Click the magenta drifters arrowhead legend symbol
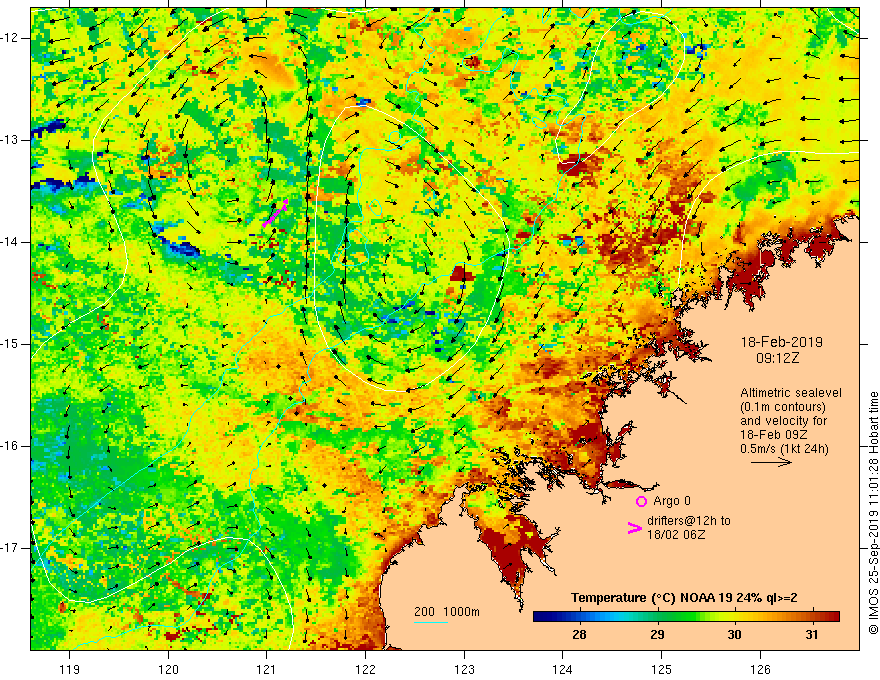 tap(634, 528)
